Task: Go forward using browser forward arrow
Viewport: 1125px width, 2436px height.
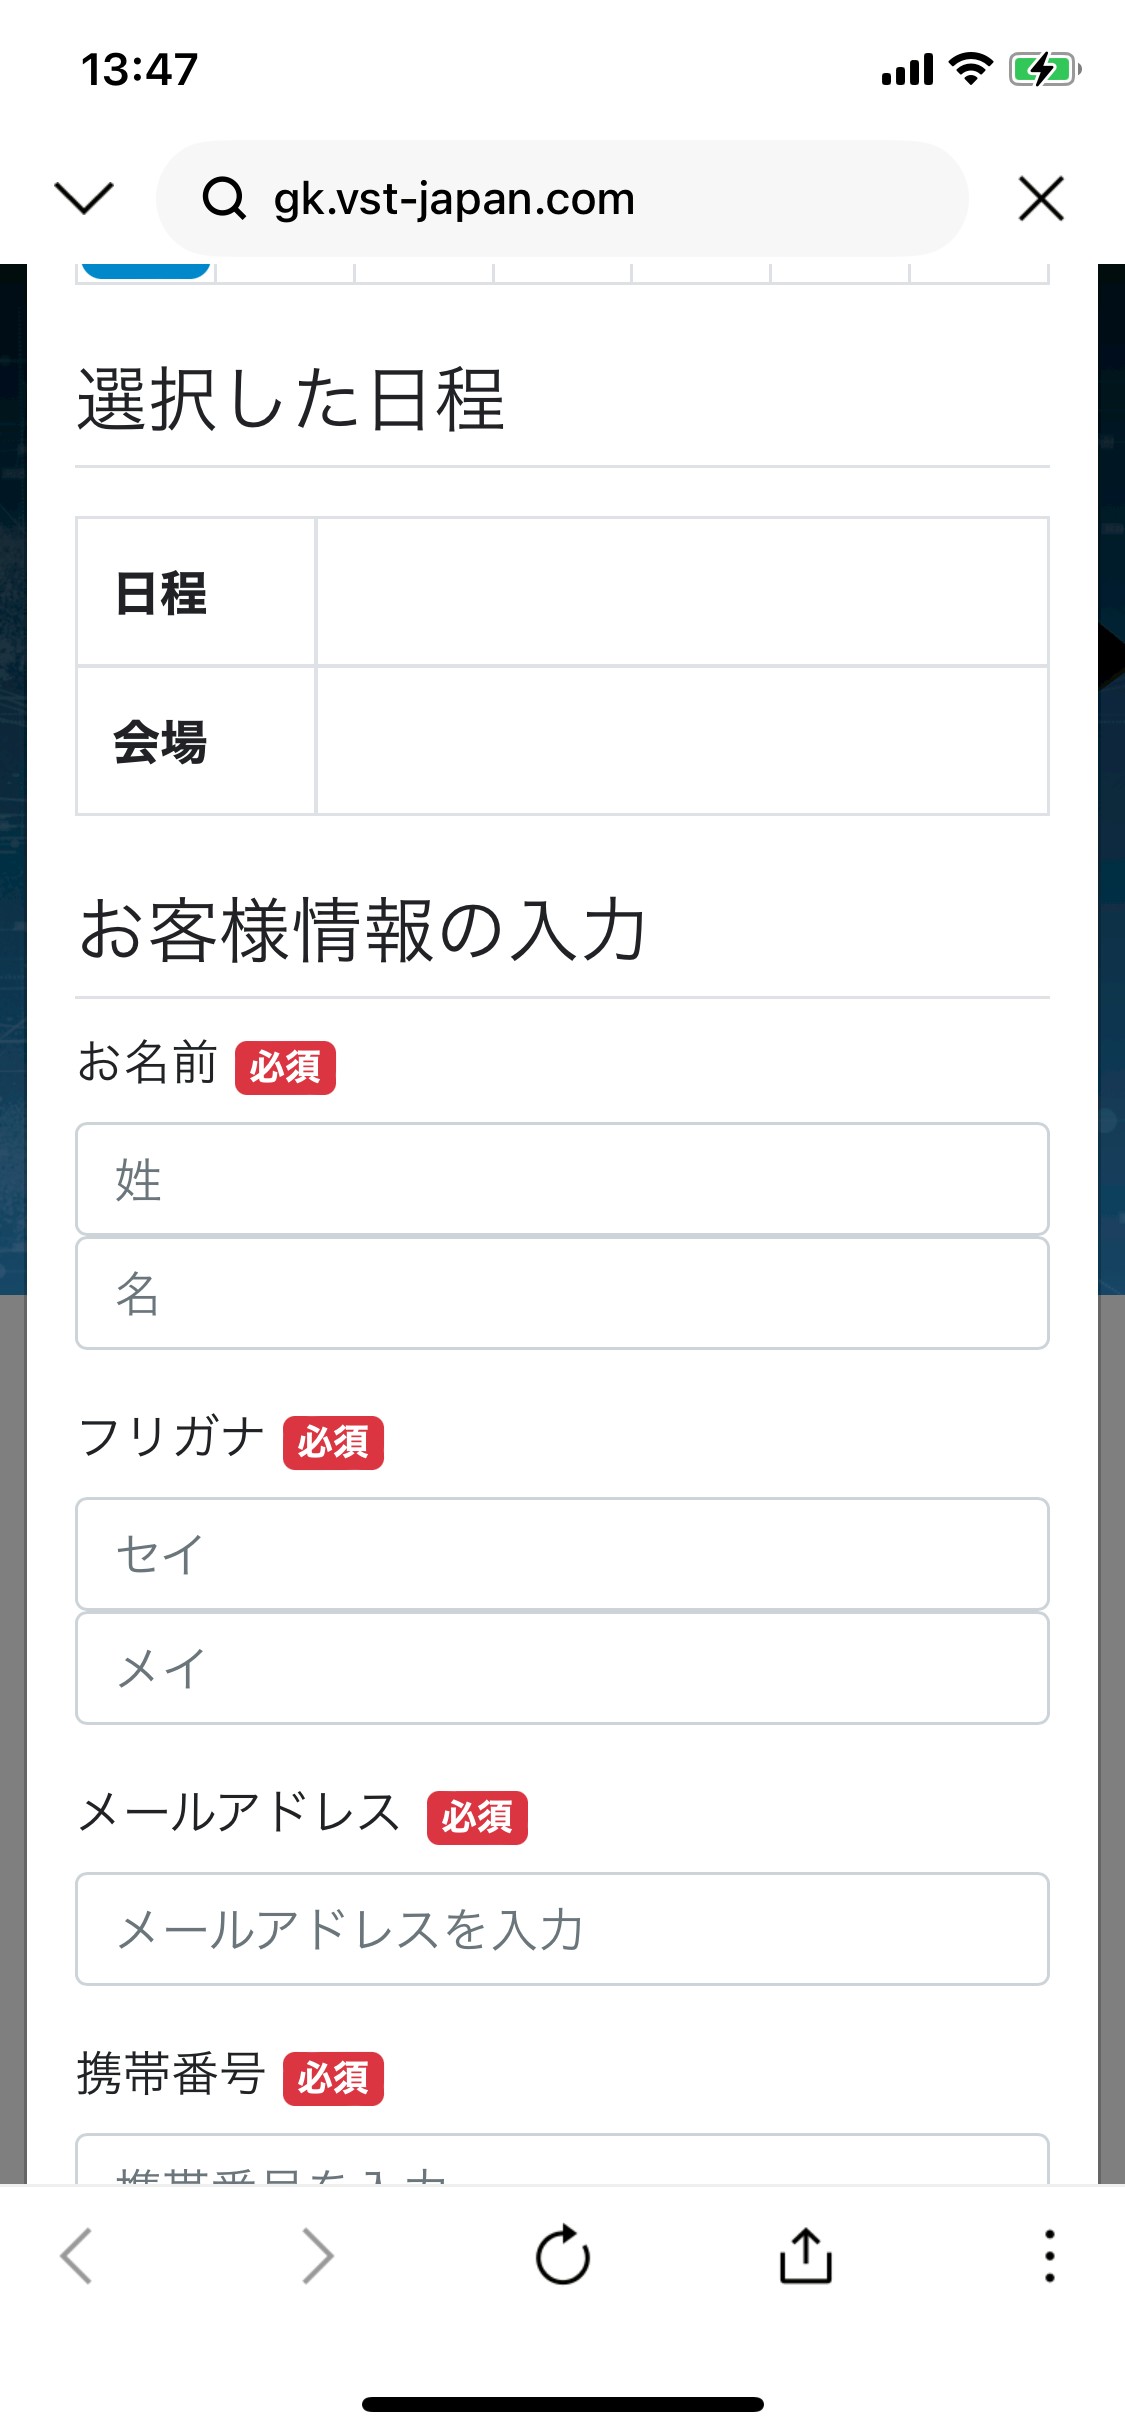Action: coord(318,2256)
